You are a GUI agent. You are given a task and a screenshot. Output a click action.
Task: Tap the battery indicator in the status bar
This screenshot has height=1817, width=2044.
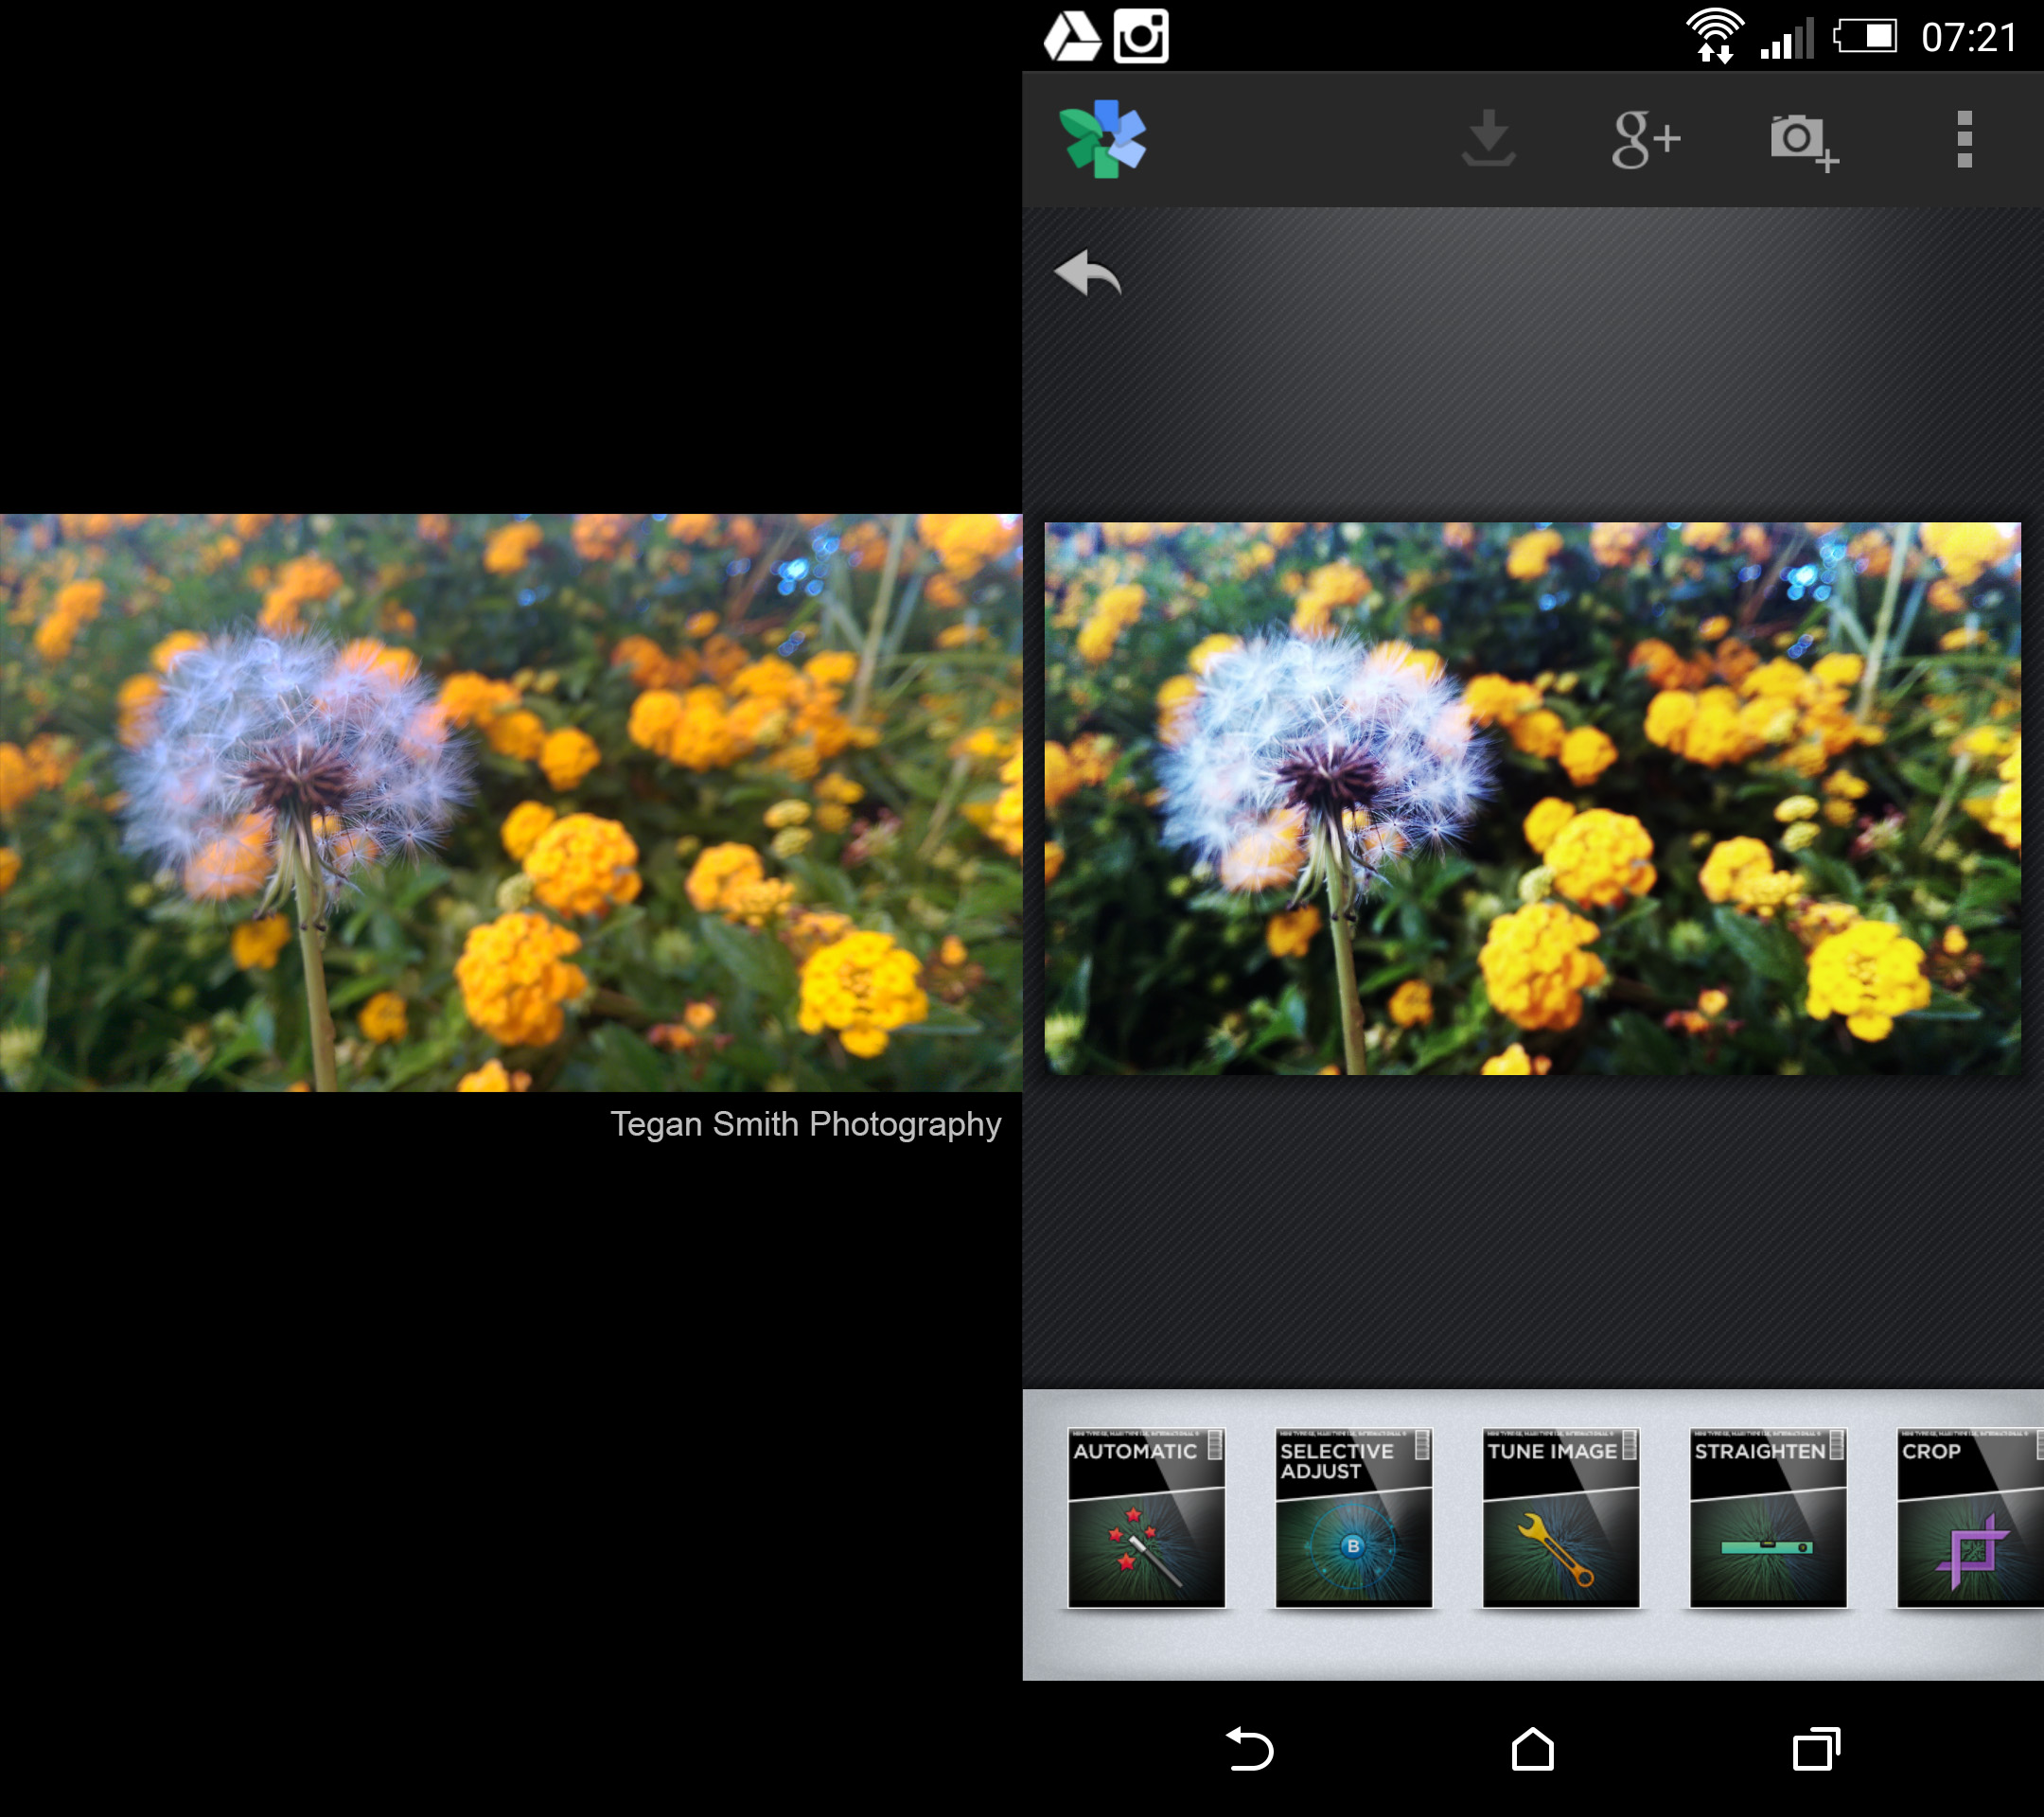[1865, 37]
